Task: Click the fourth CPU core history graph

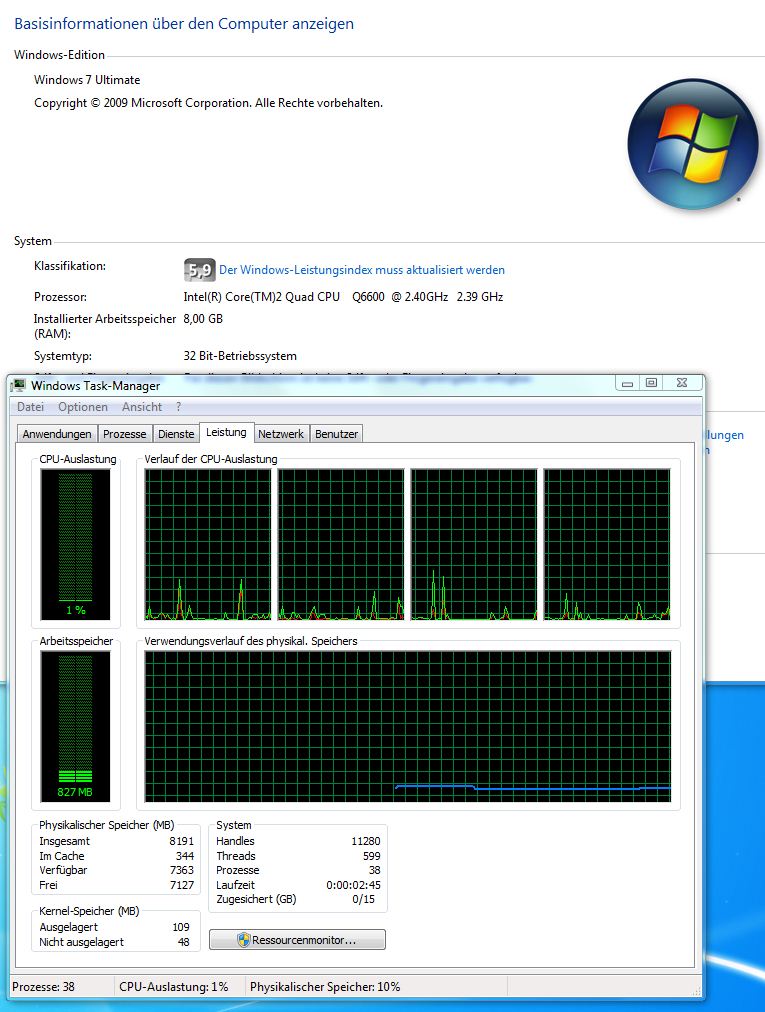Action: point(607,544)
